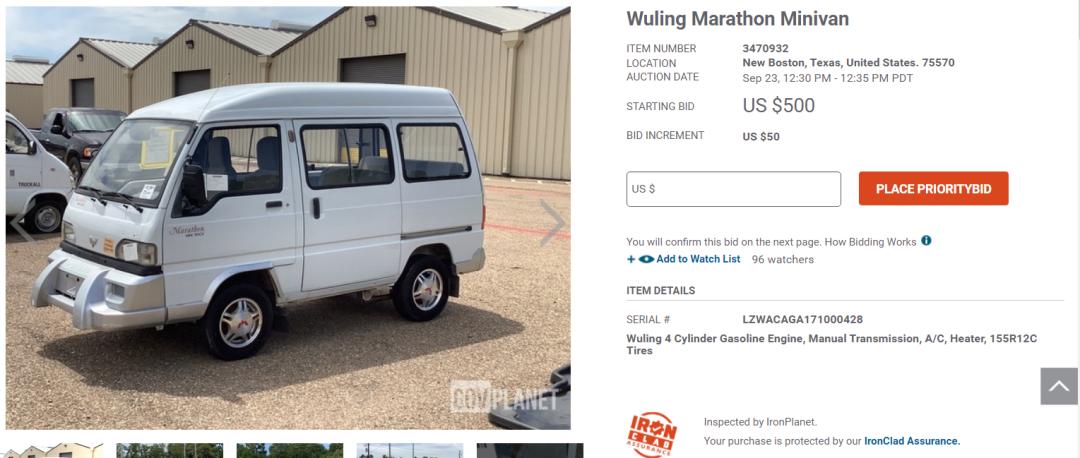Select the third photo thumbnail
Image resolution: width=1080 pixels, height=458 pixels.
[289, 450]
